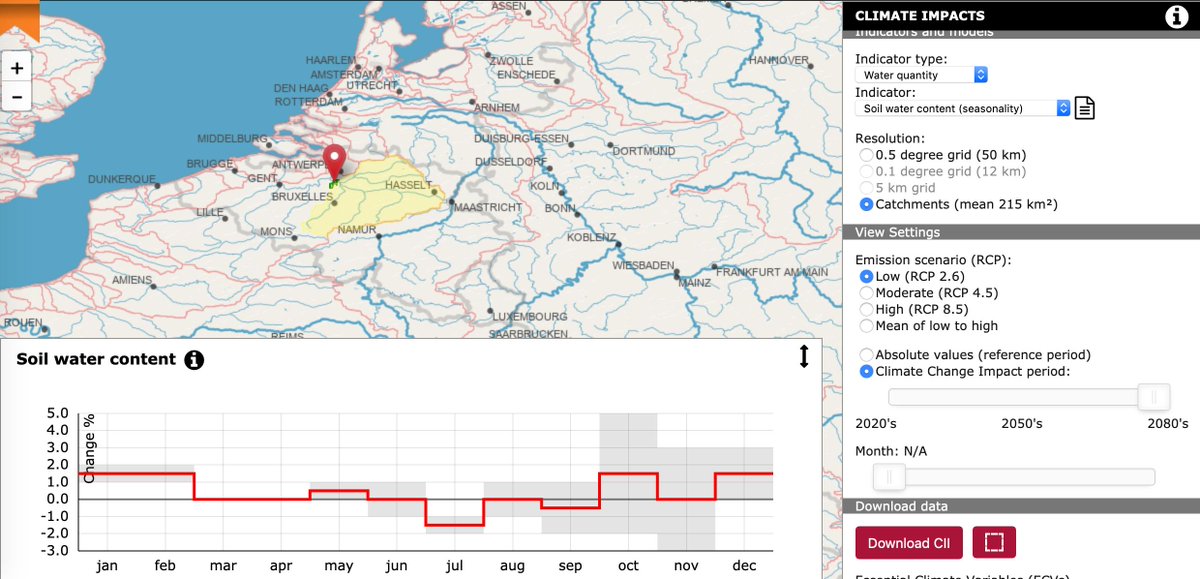1200x579 pixels.
Task: Select 0.1 degree grid resolution
Action: (x=867, y=171)
